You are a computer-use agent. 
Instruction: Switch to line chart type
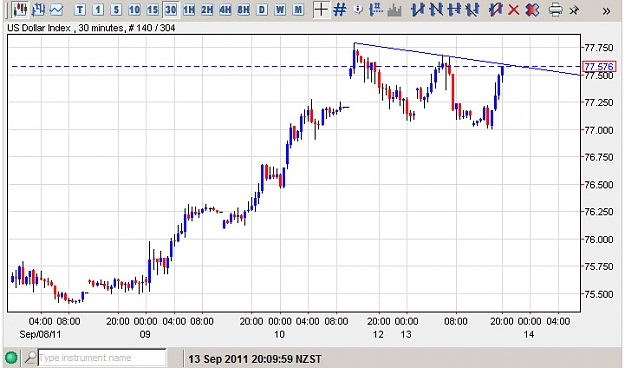click(x=56, y=10)
